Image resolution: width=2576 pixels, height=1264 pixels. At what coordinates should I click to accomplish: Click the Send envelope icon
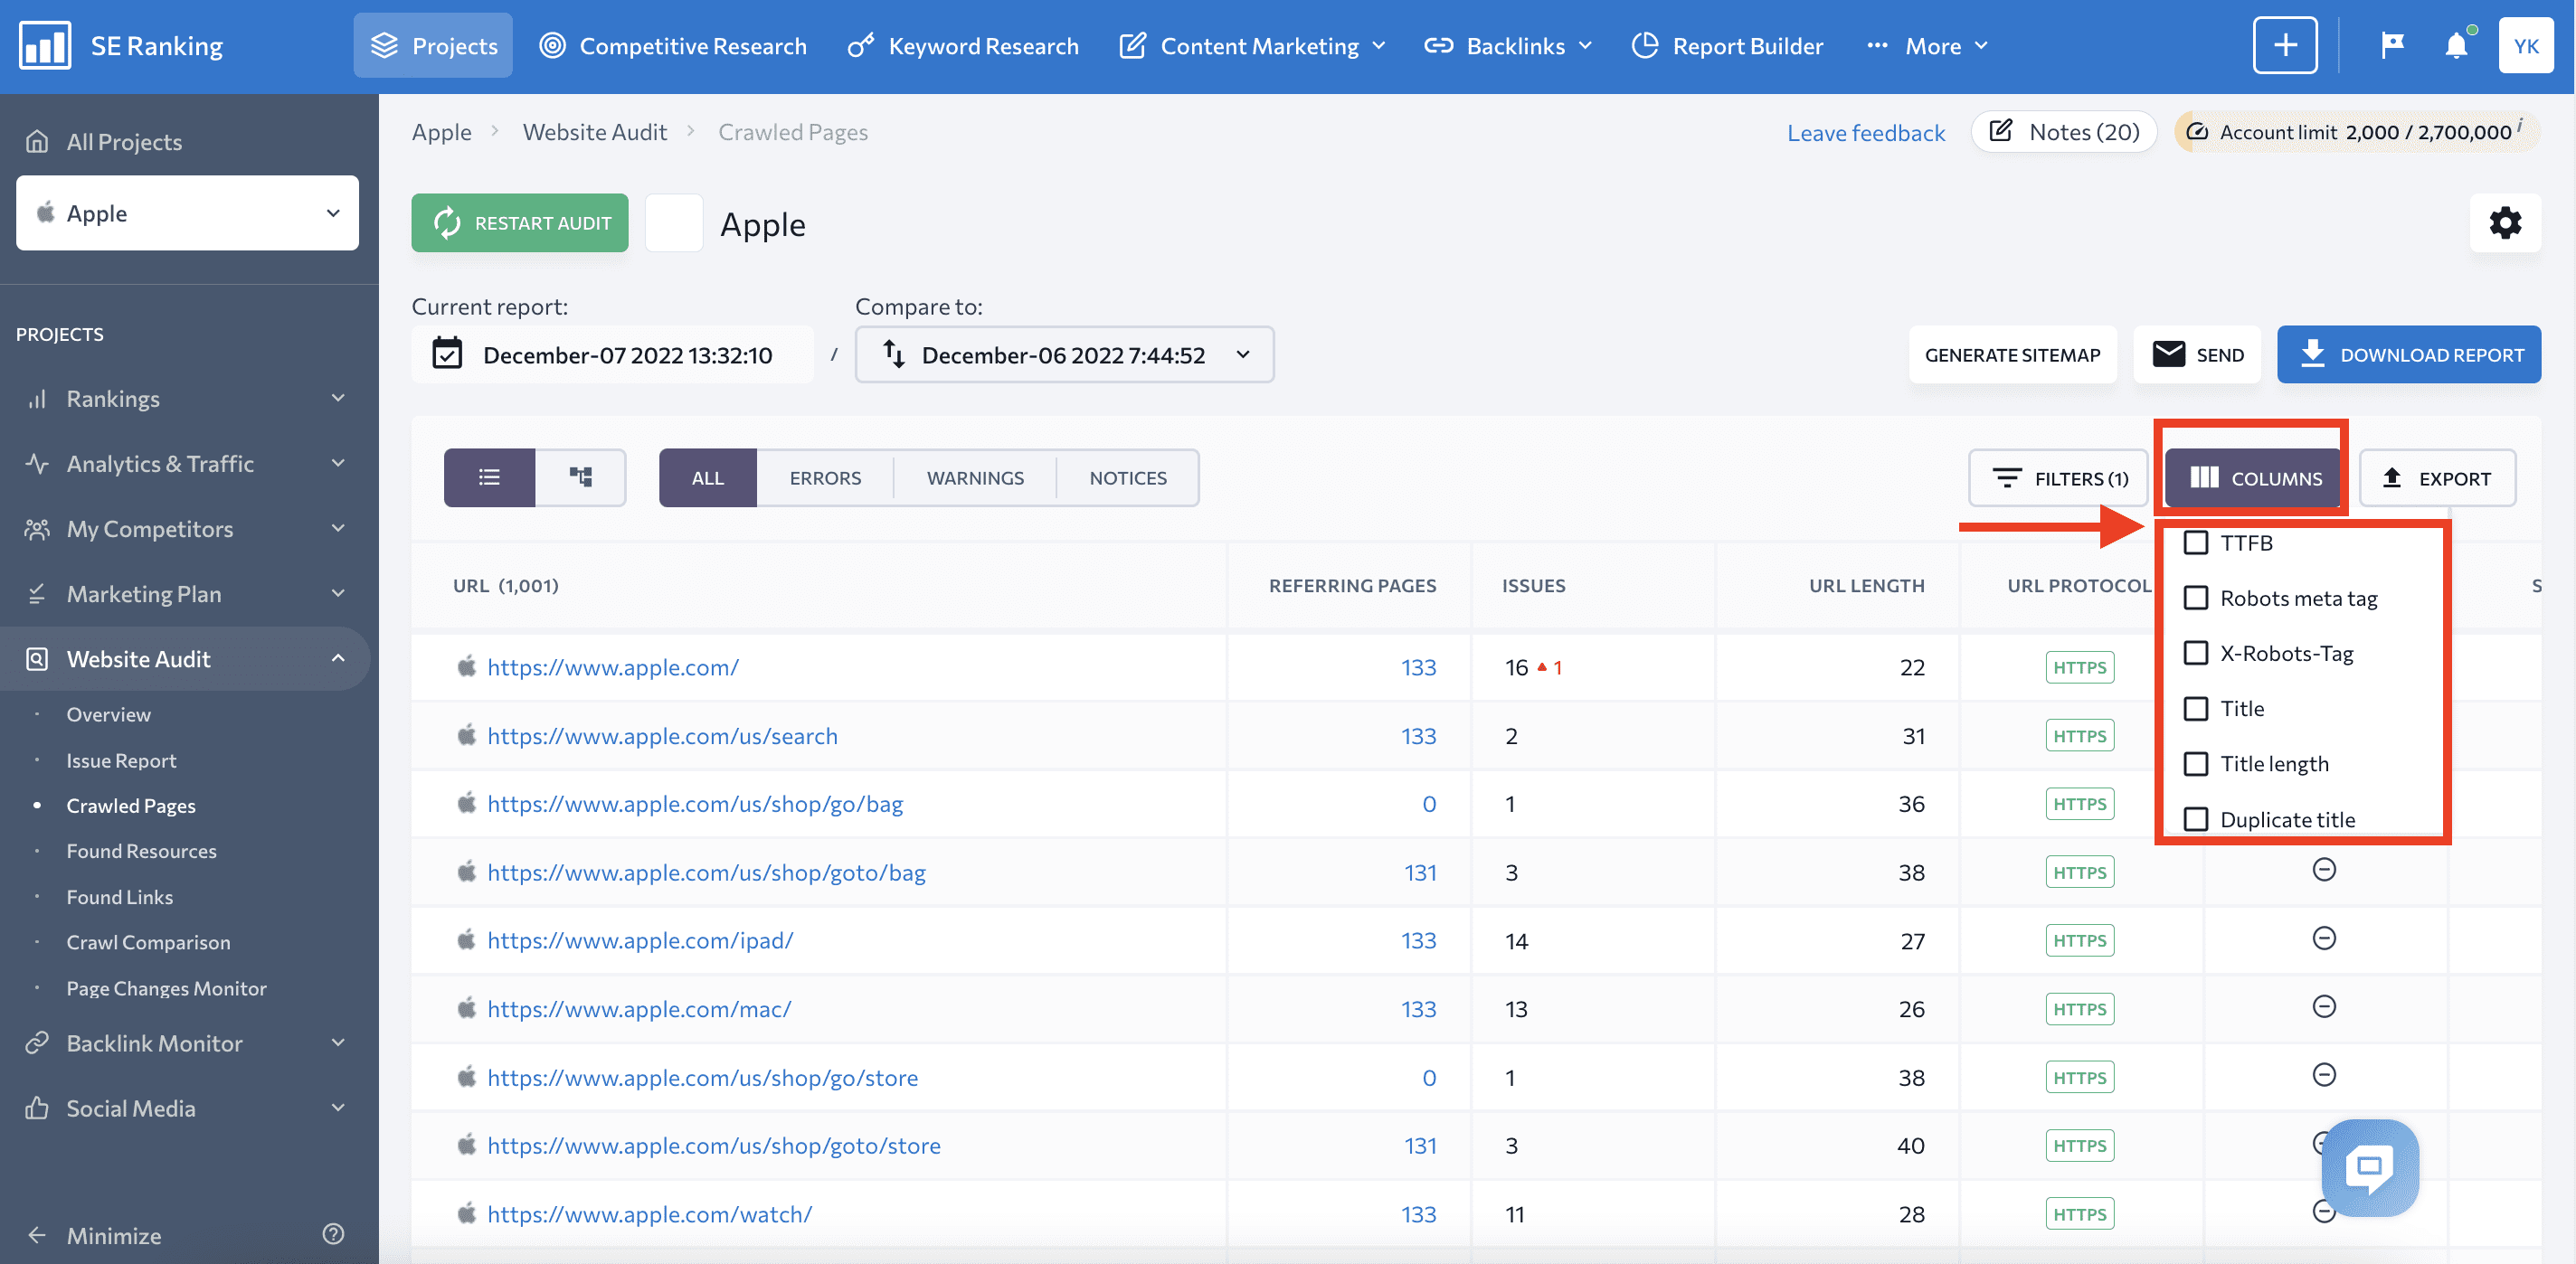(2168, 354)
